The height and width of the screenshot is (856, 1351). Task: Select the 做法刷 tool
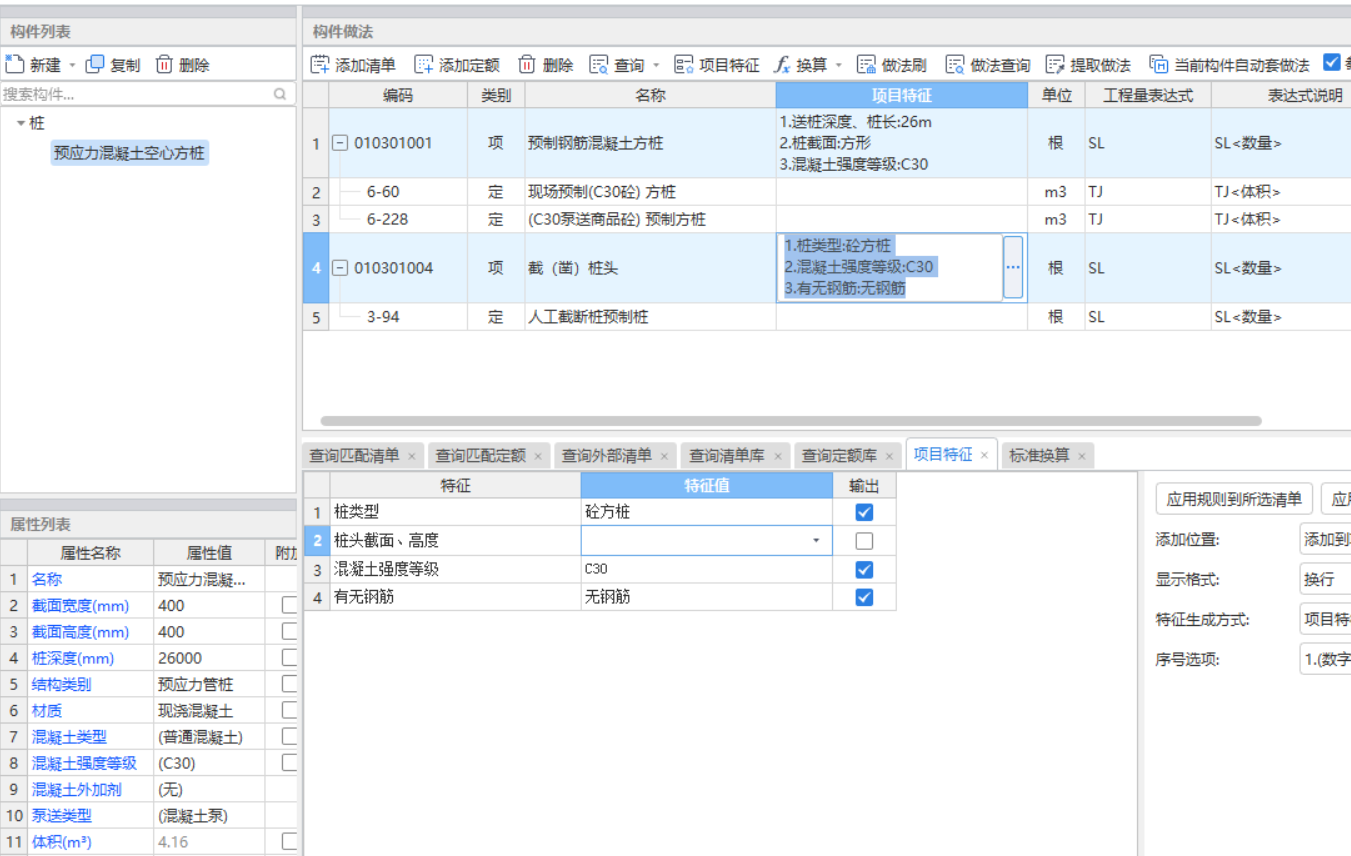point(892,65)
